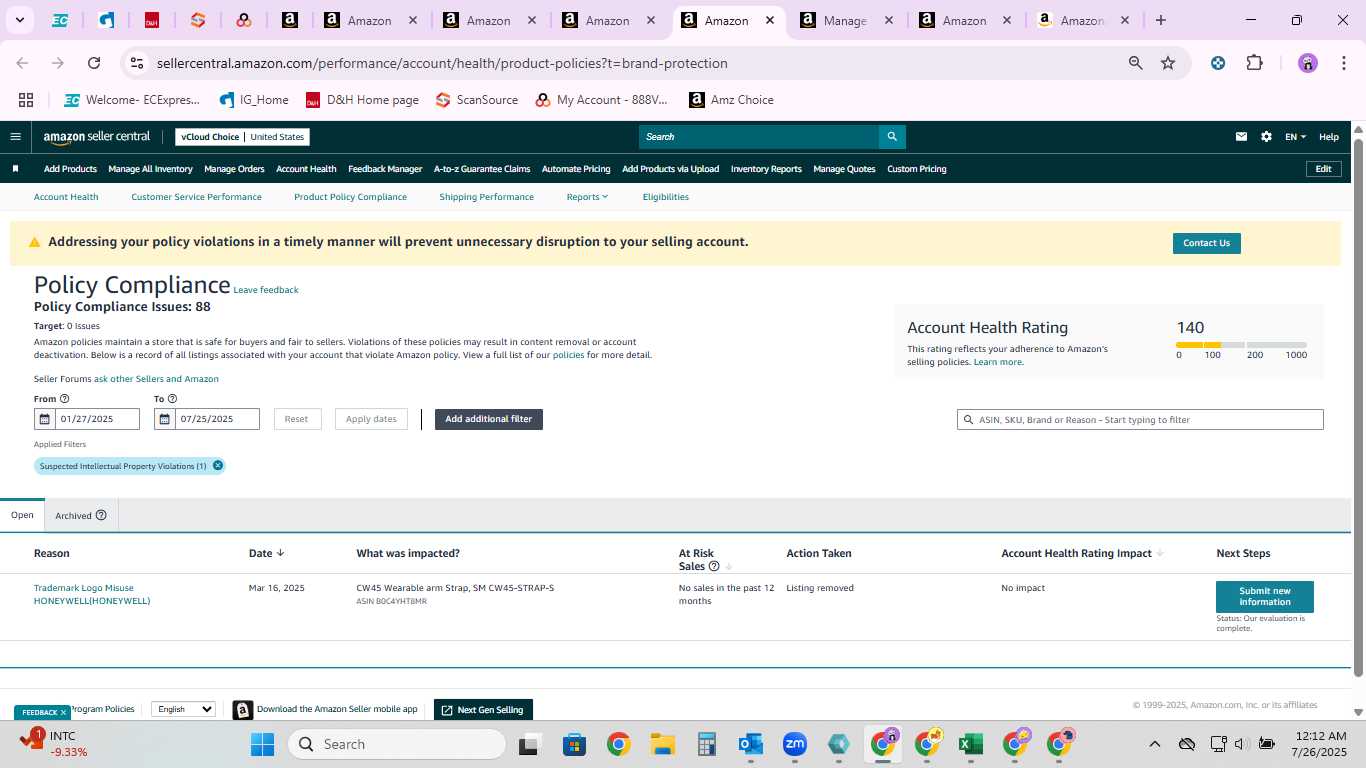Click the Contact Us button

coord(1206,243)
